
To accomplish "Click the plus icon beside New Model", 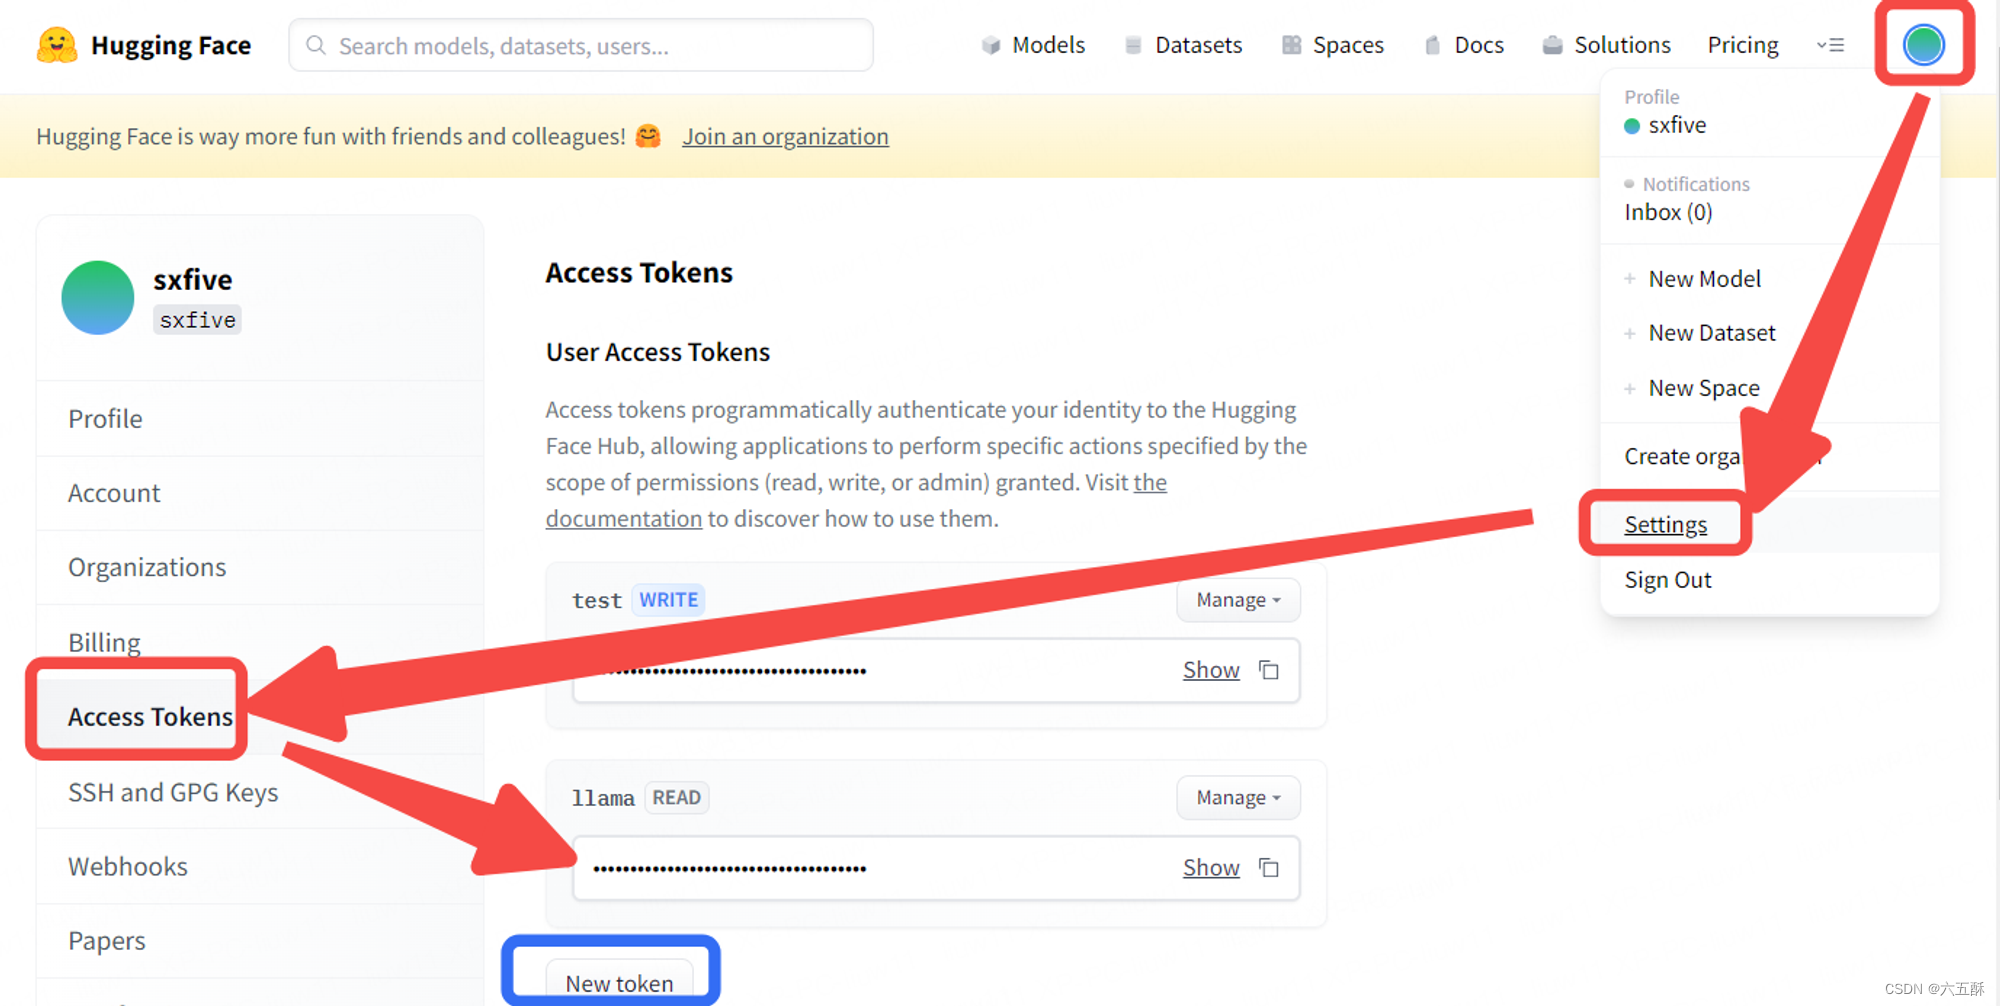I will click(x=1630, y=279).
